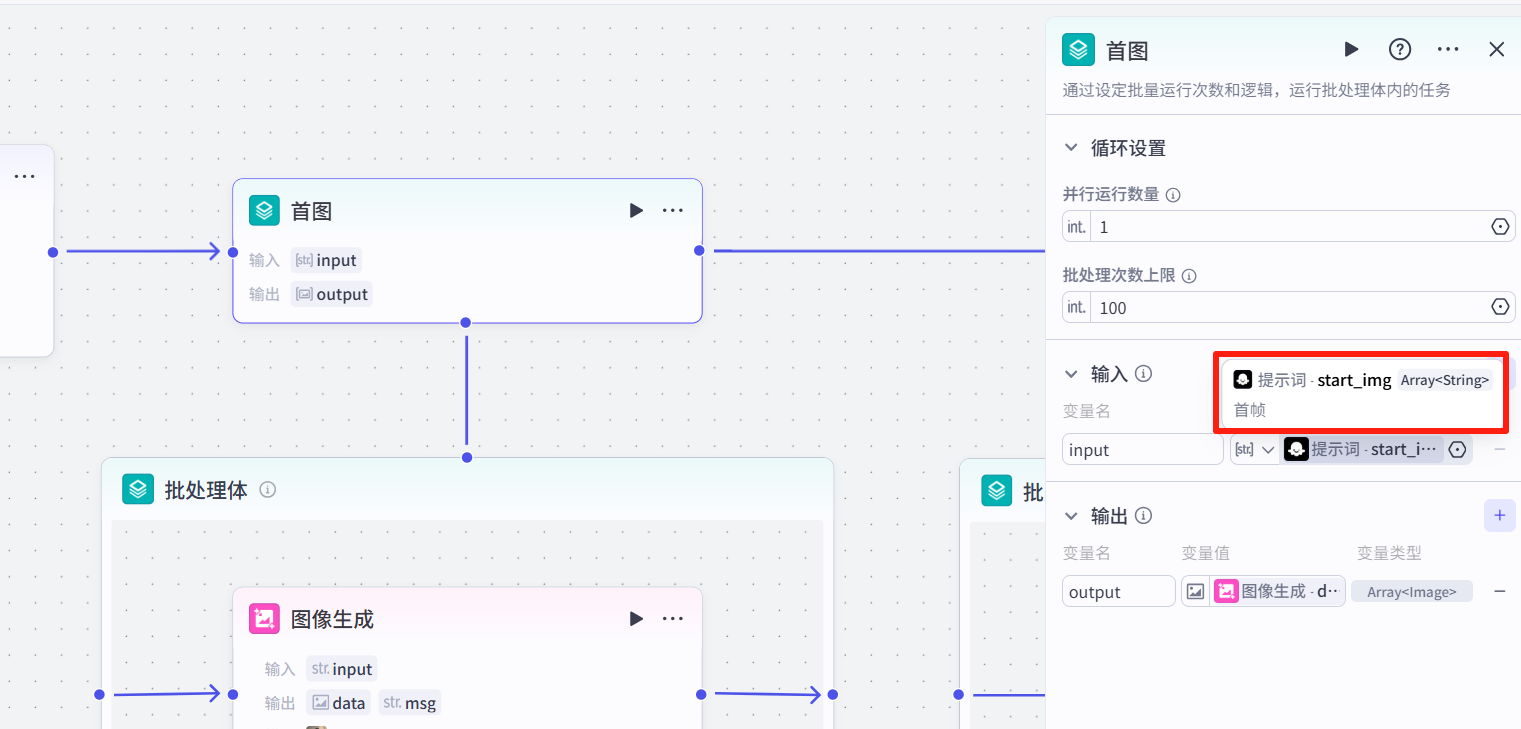Click the input tag on 首图 node
The image size is (1521, 729).
click(x=327, y=260)
